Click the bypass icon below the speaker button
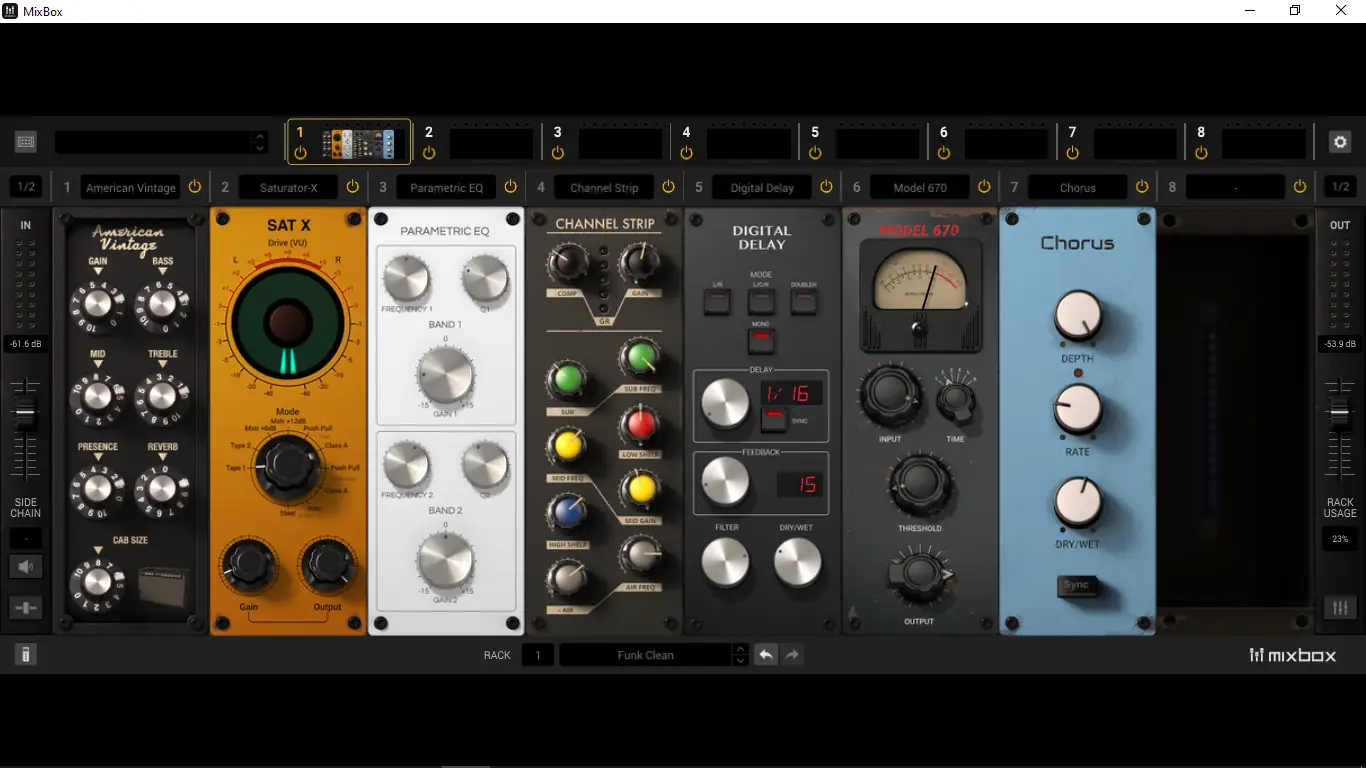Image resolution: width=1366 pixels, height=768 pixels. coord(25,607)
